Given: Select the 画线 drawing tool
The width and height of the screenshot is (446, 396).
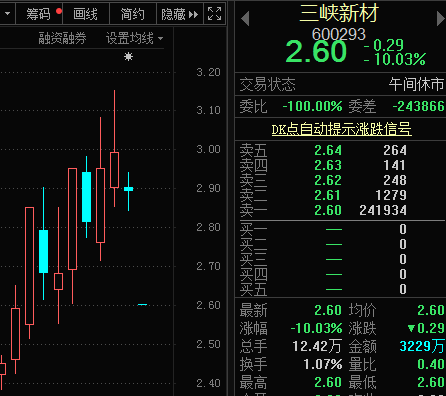Looking at the screenshot, I should pyautogui.click(x=86, y=14).
